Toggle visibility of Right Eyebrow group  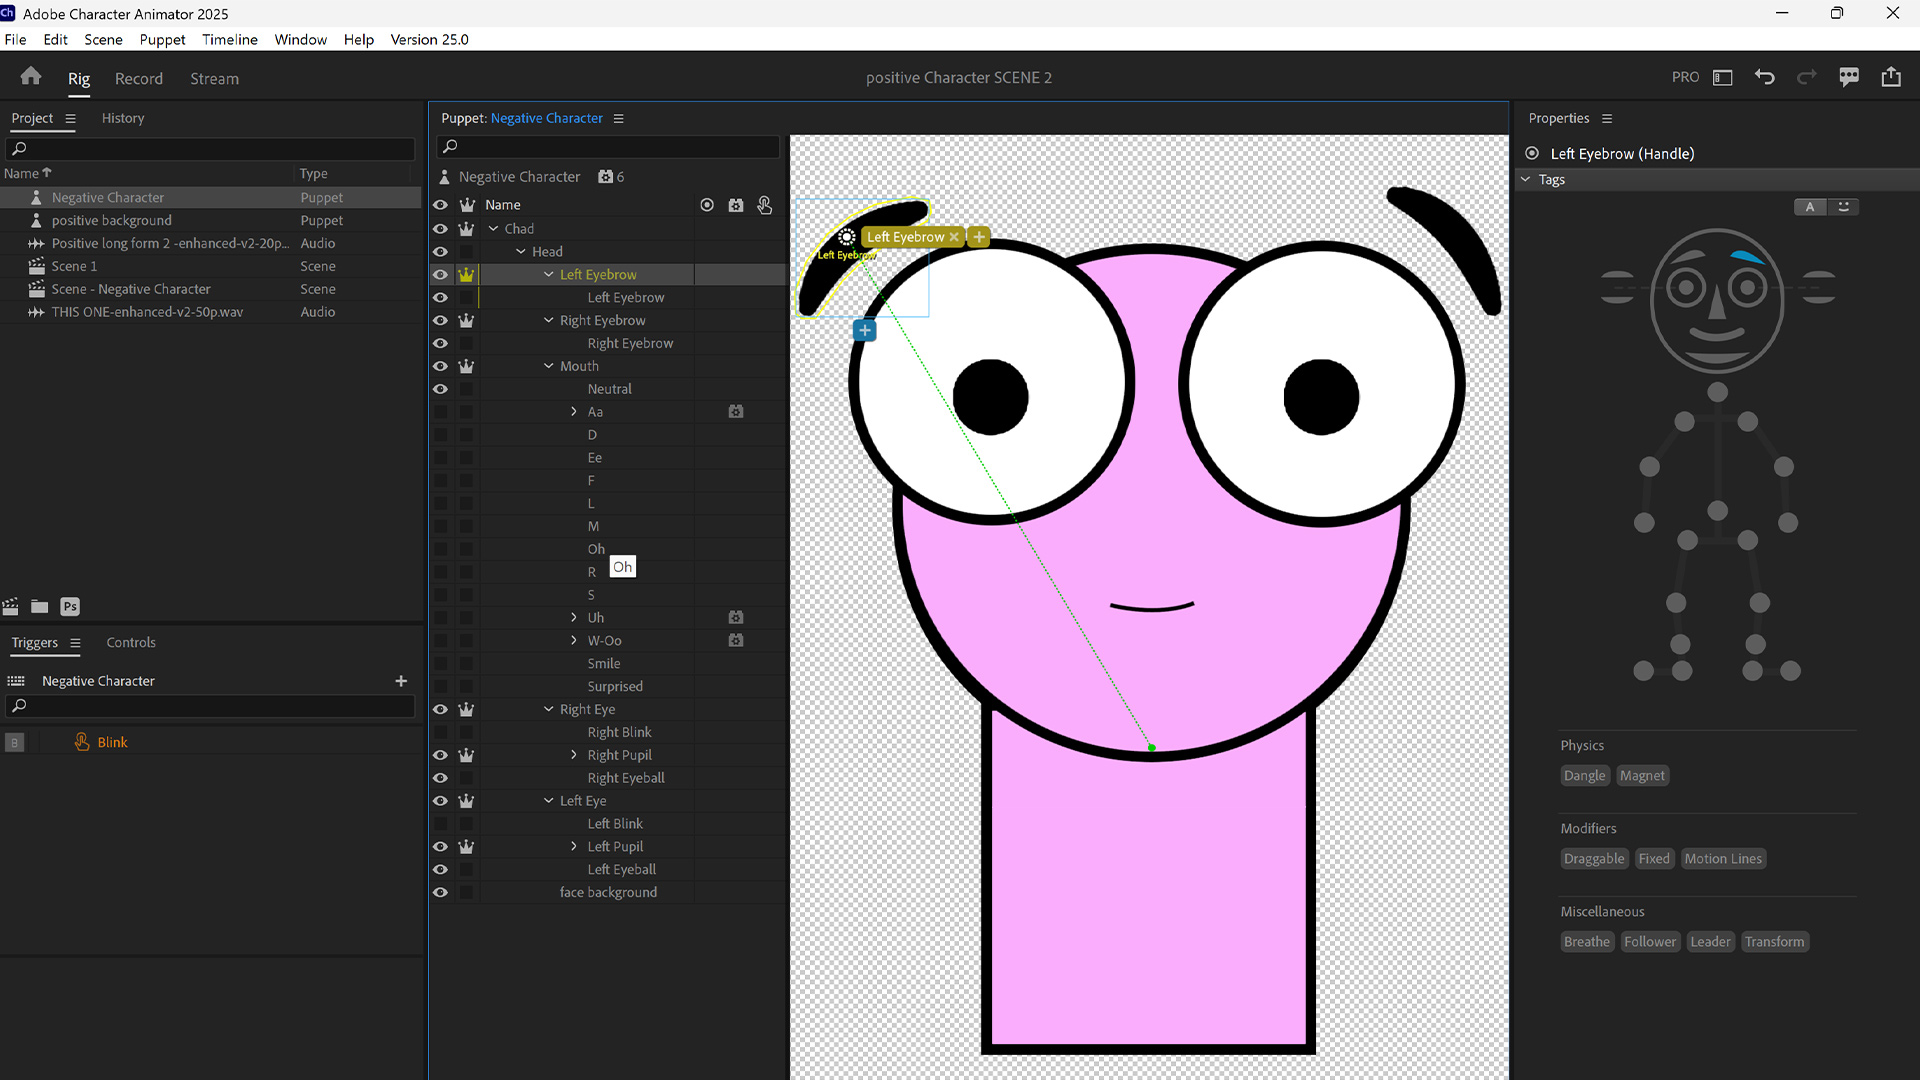click(x=440, y=321)
